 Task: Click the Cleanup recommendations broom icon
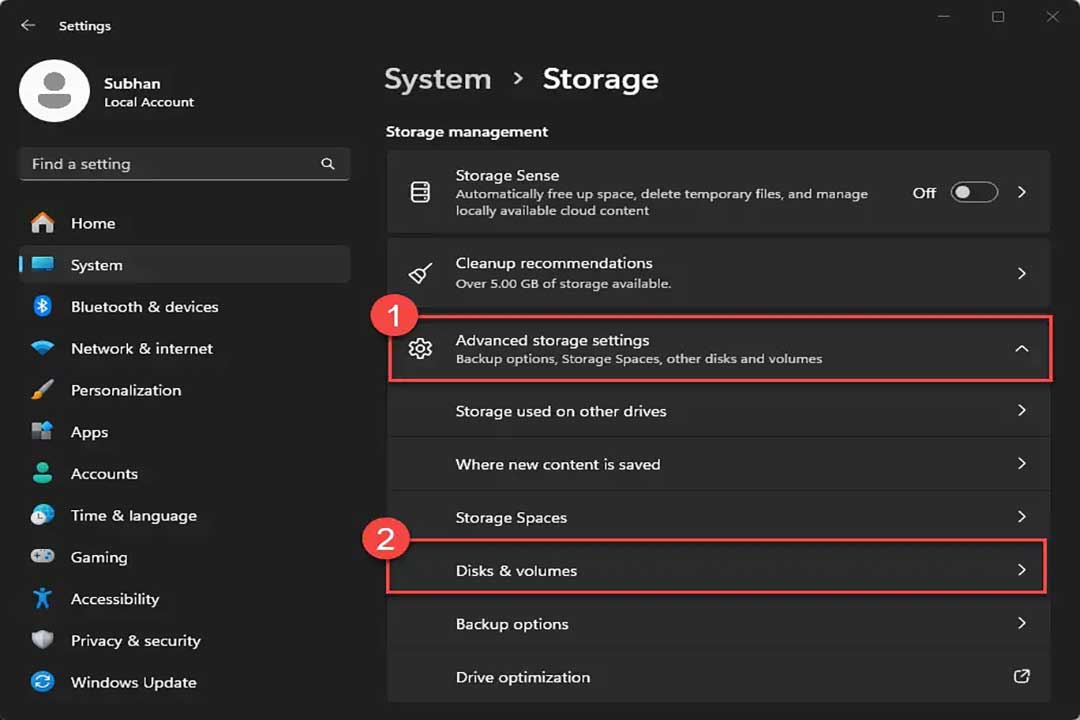[x=420, y=274]
